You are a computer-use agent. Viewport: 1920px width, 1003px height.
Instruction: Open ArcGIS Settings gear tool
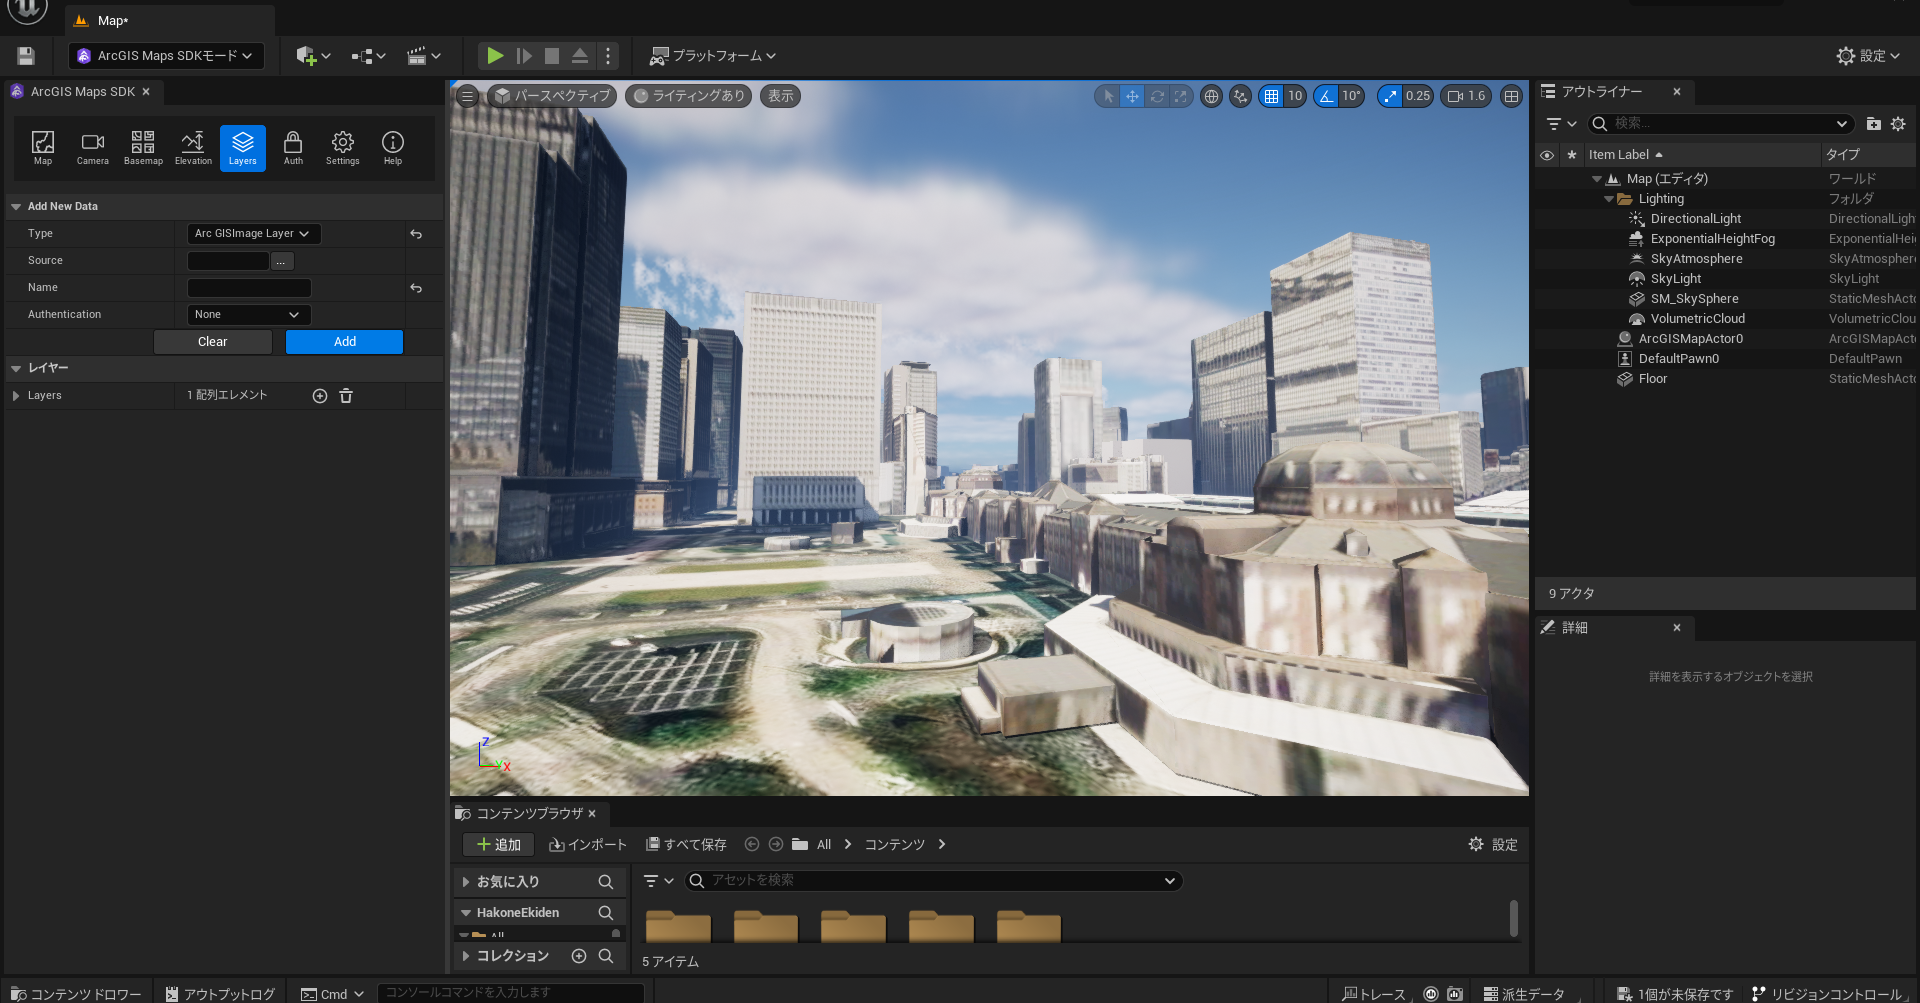pos(343,147)
